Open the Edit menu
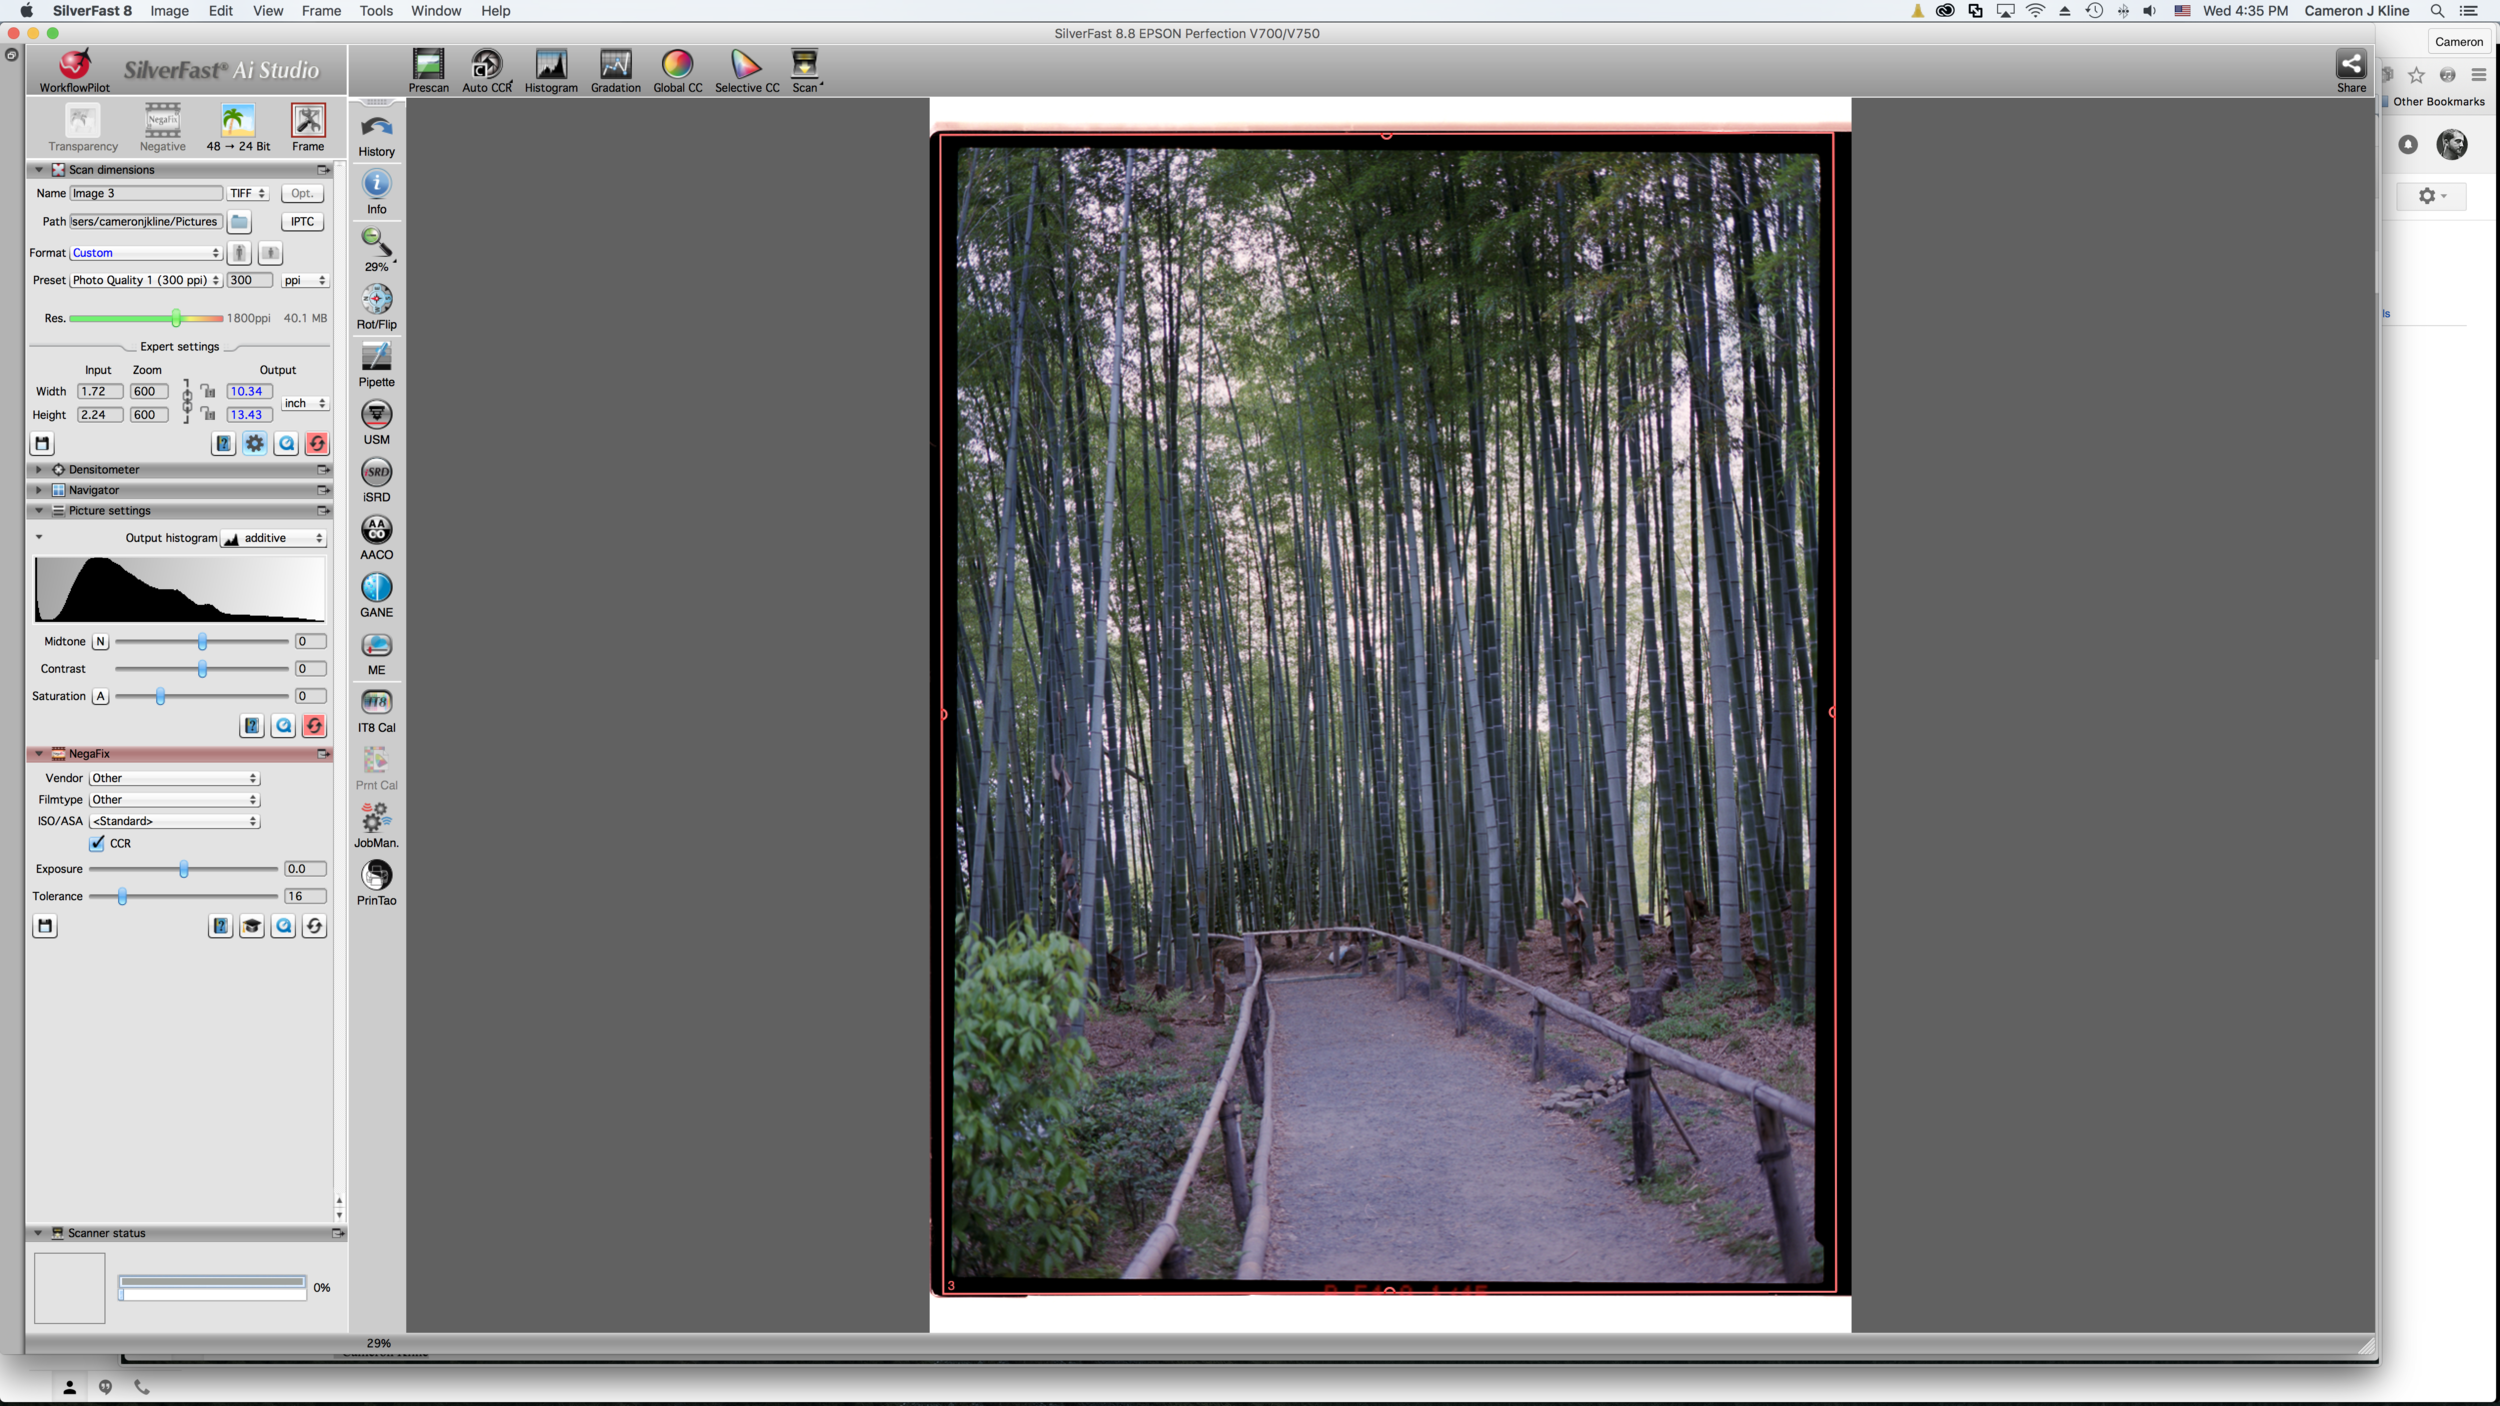The height and width of the screenshot is (1406, 2500). tap(221, 11)
